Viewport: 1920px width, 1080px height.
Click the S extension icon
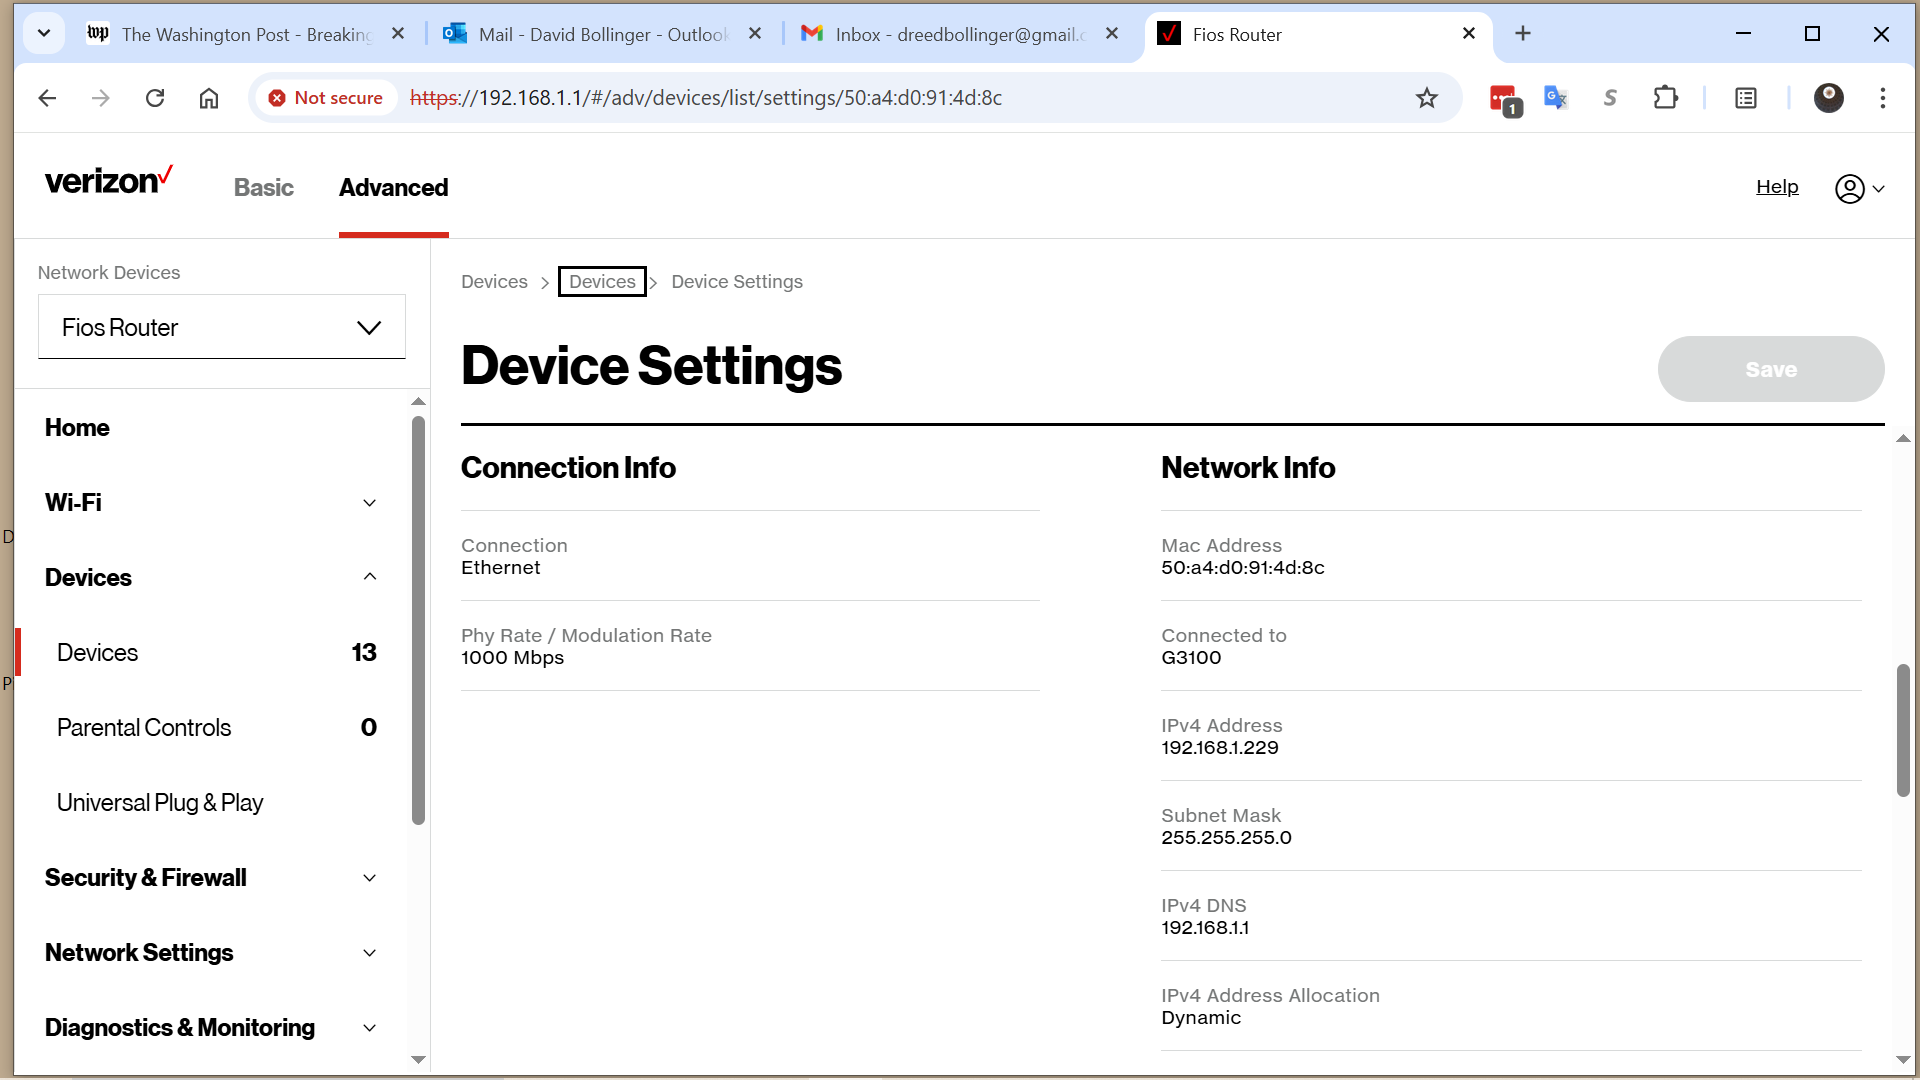tap(1610, 98)
